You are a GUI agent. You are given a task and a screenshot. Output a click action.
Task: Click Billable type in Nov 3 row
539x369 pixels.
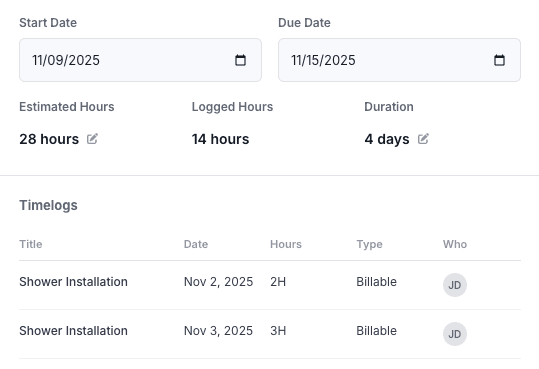376,331
